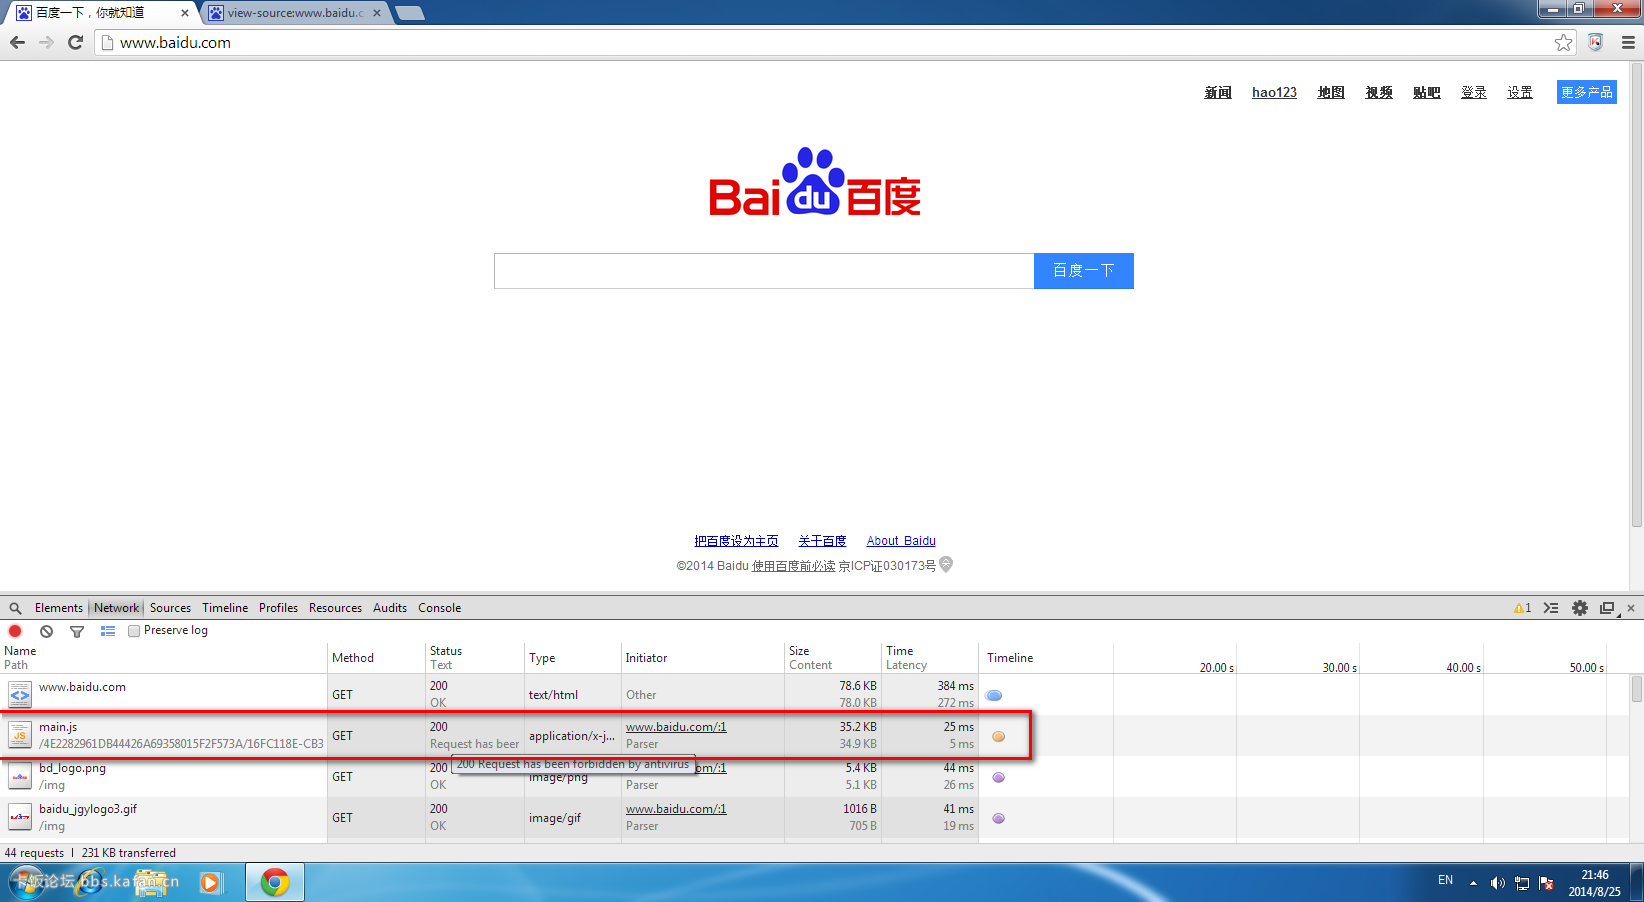Show the console drawer icon
1644x902 pixels.
(x=1551, y=608)
